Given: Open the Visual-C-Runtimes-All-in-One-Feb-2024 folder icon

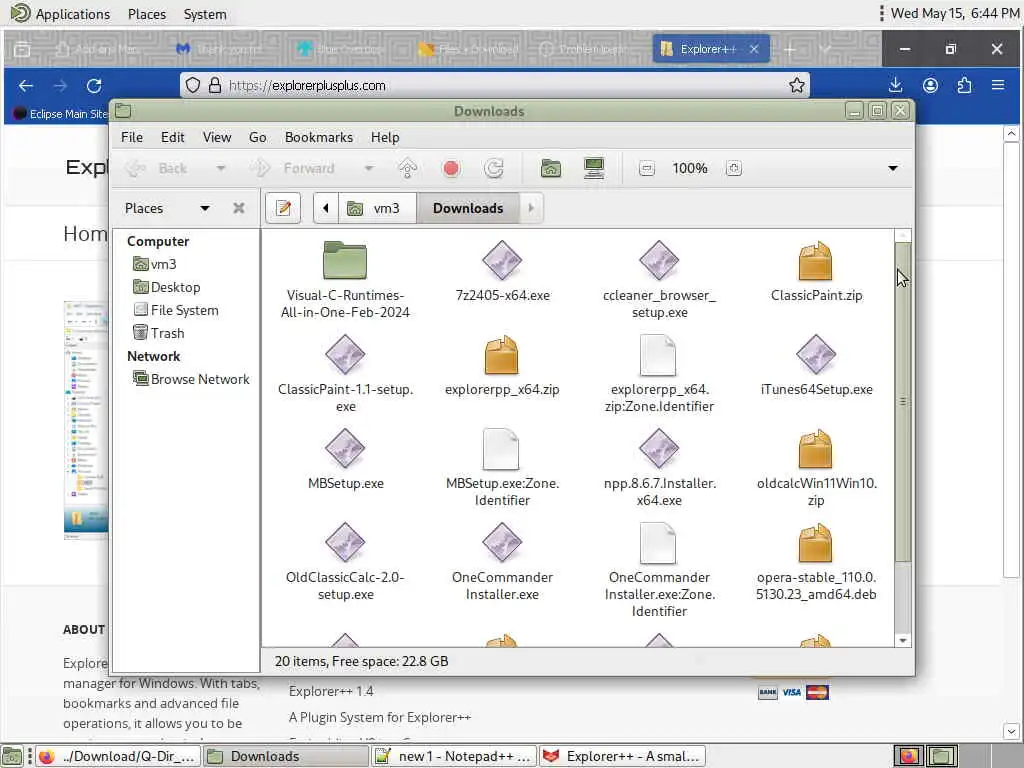Looking at the screenshot, I should 345,260.
